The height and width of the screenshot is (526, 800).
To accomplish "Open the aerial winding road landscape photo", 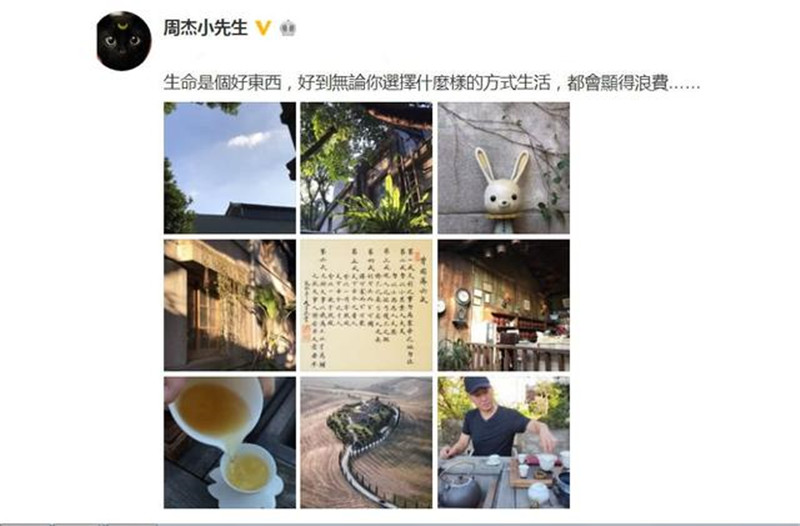I will coord(366,442).
